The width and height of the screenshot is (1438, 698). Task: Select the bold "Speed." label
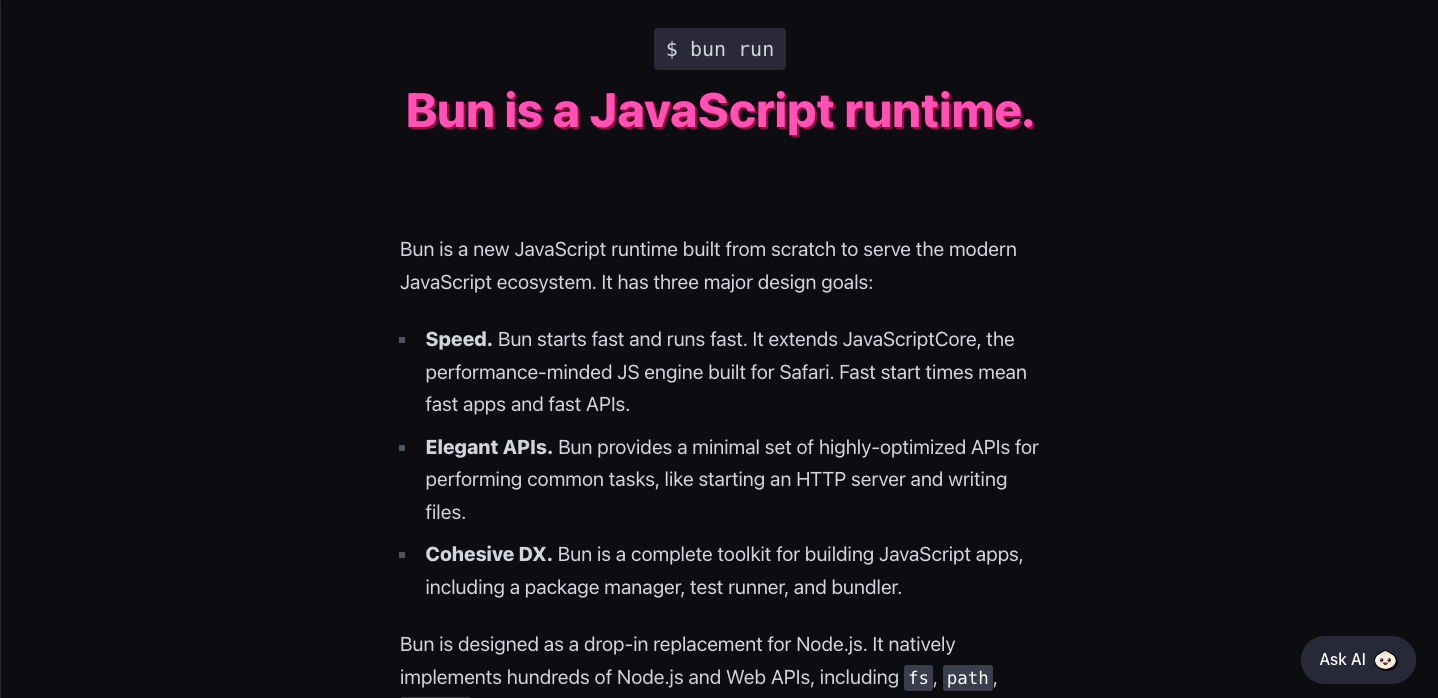(459, 339)
